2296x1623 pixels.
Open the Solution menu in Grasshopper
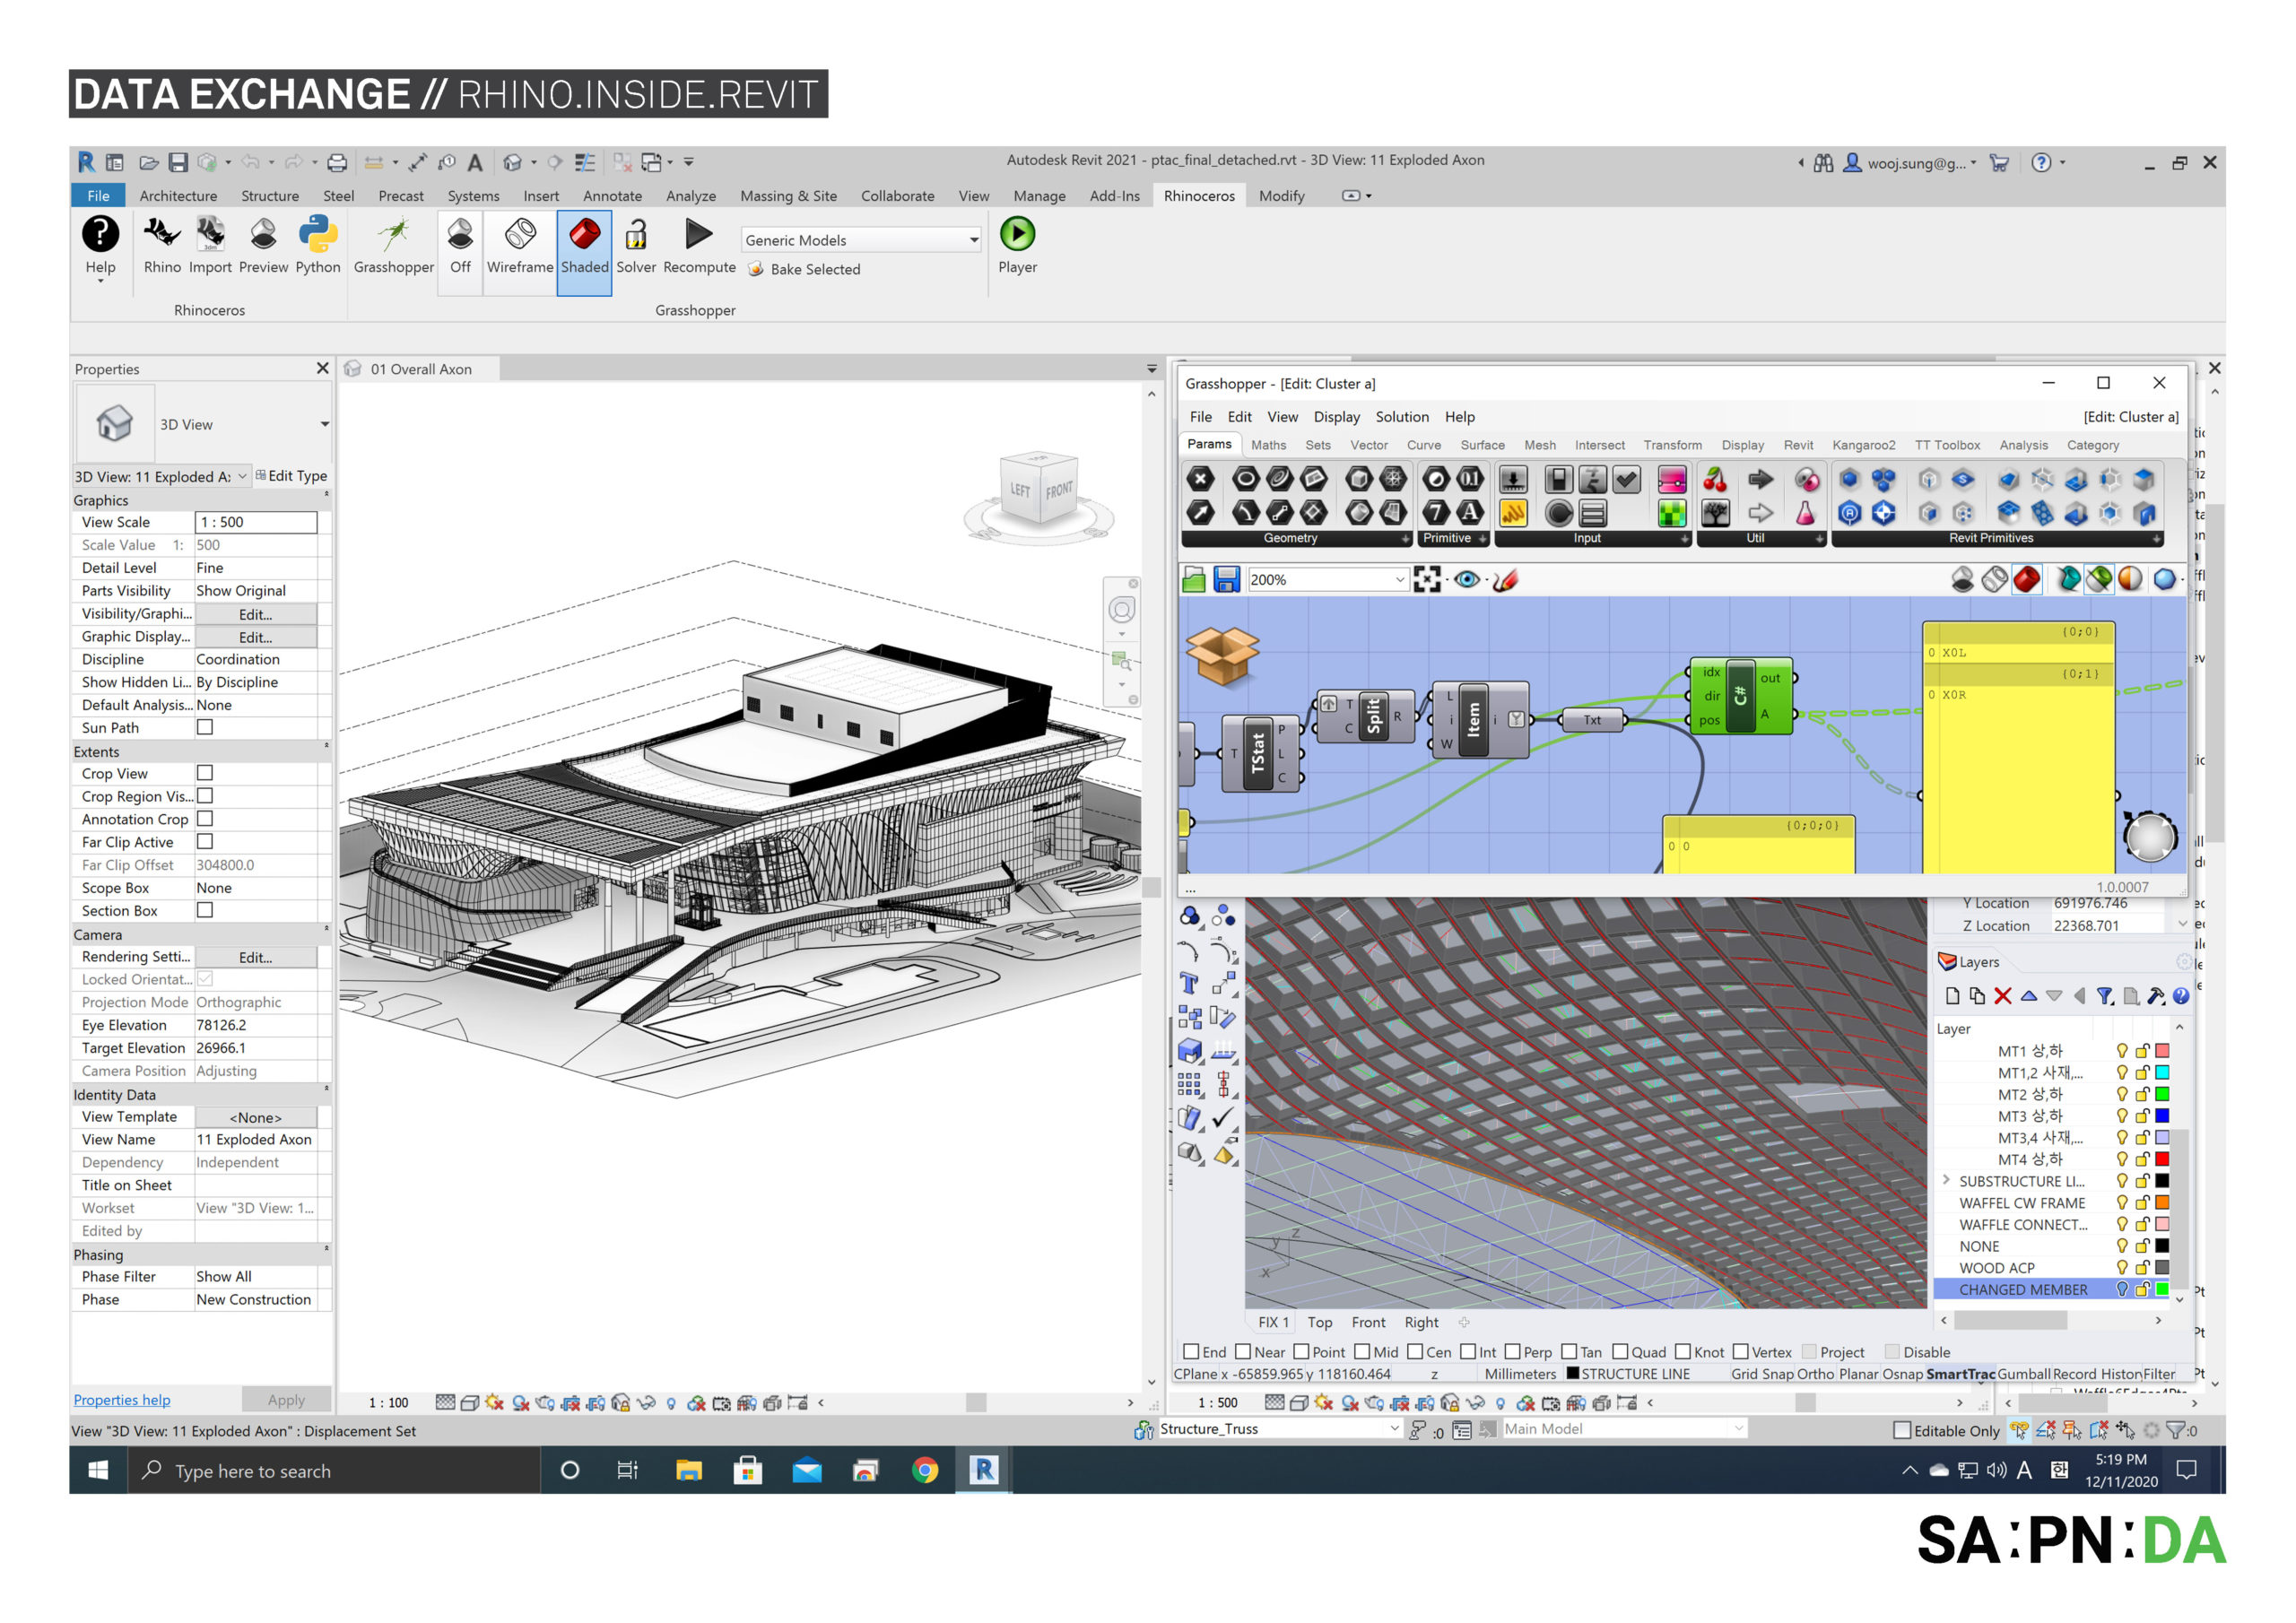(1401, 417)
